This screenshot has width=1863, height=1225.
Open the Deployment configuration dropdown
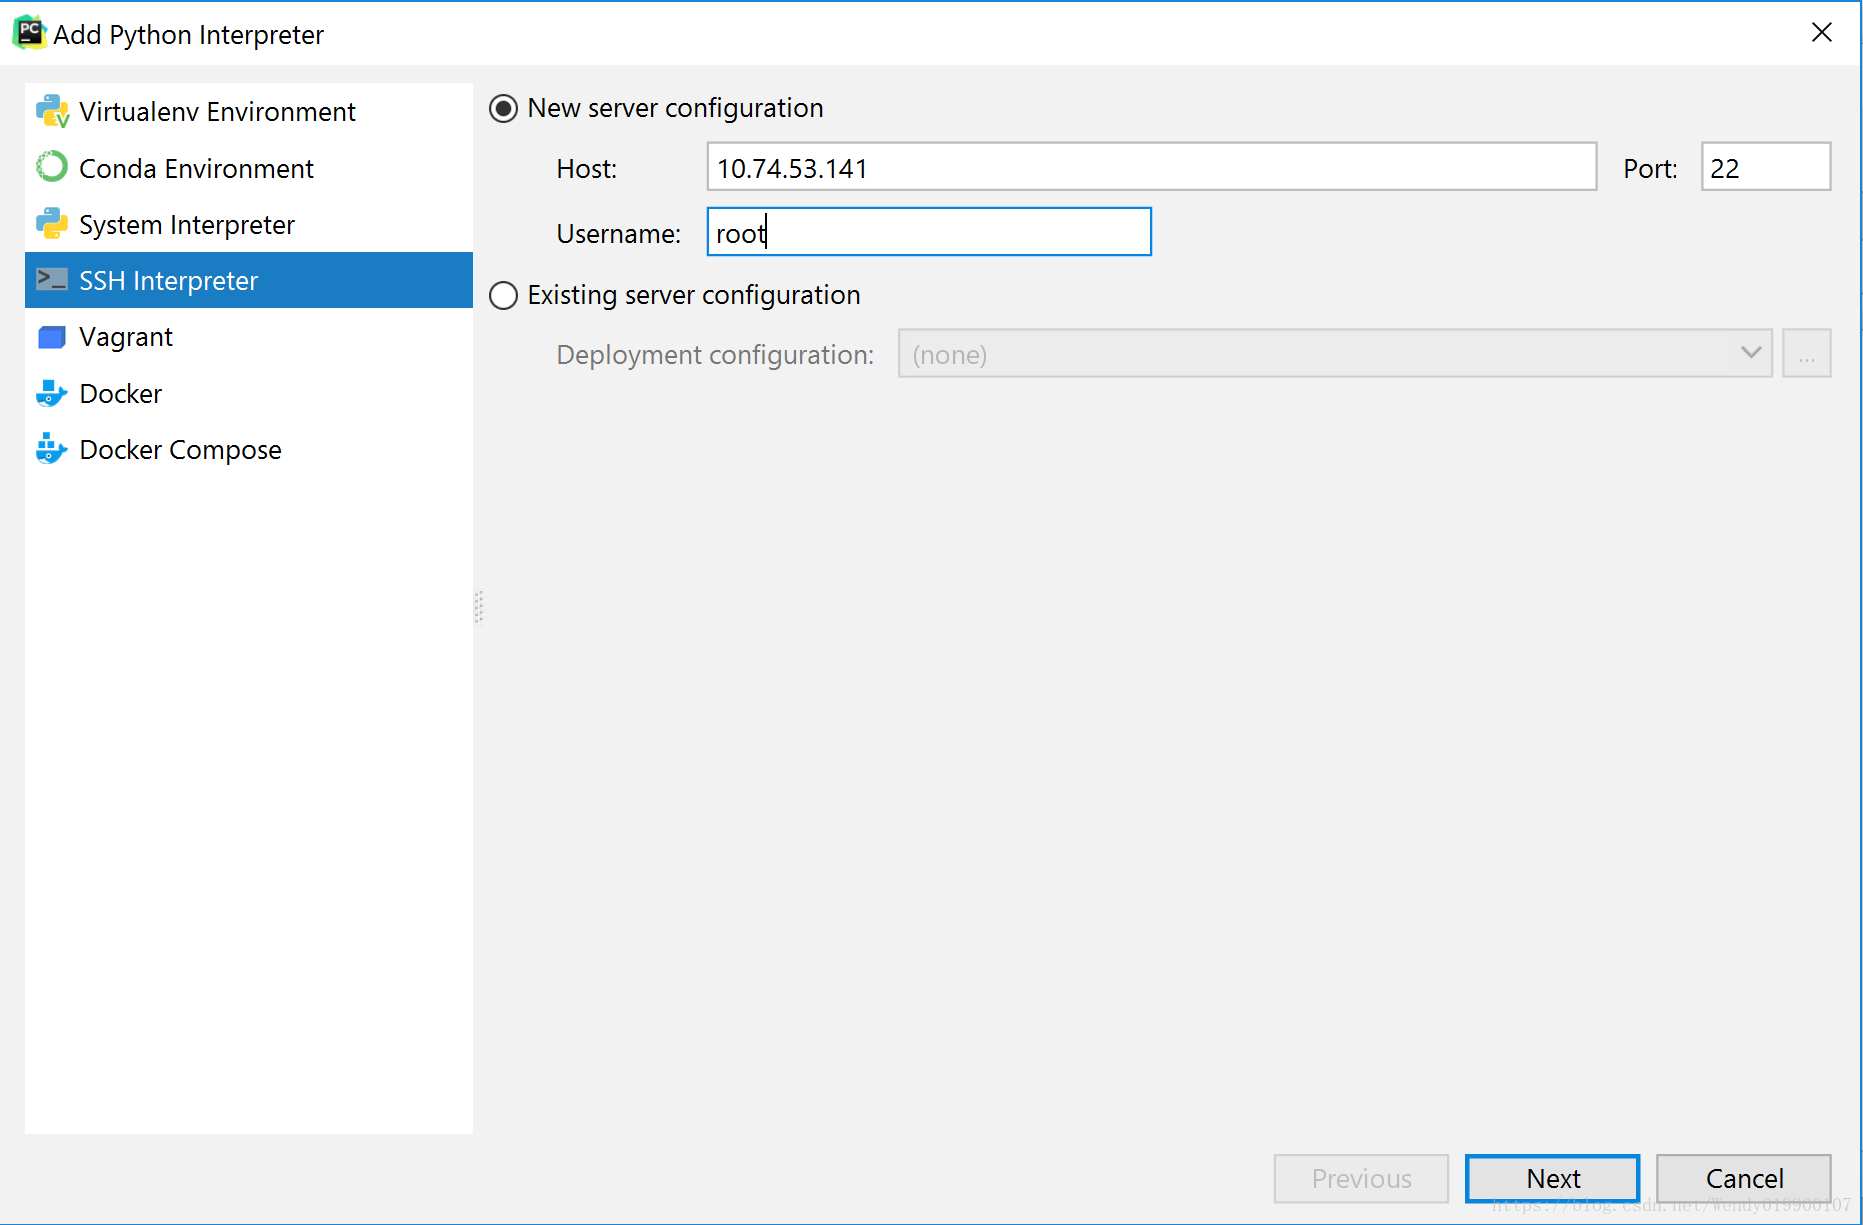1335,354
